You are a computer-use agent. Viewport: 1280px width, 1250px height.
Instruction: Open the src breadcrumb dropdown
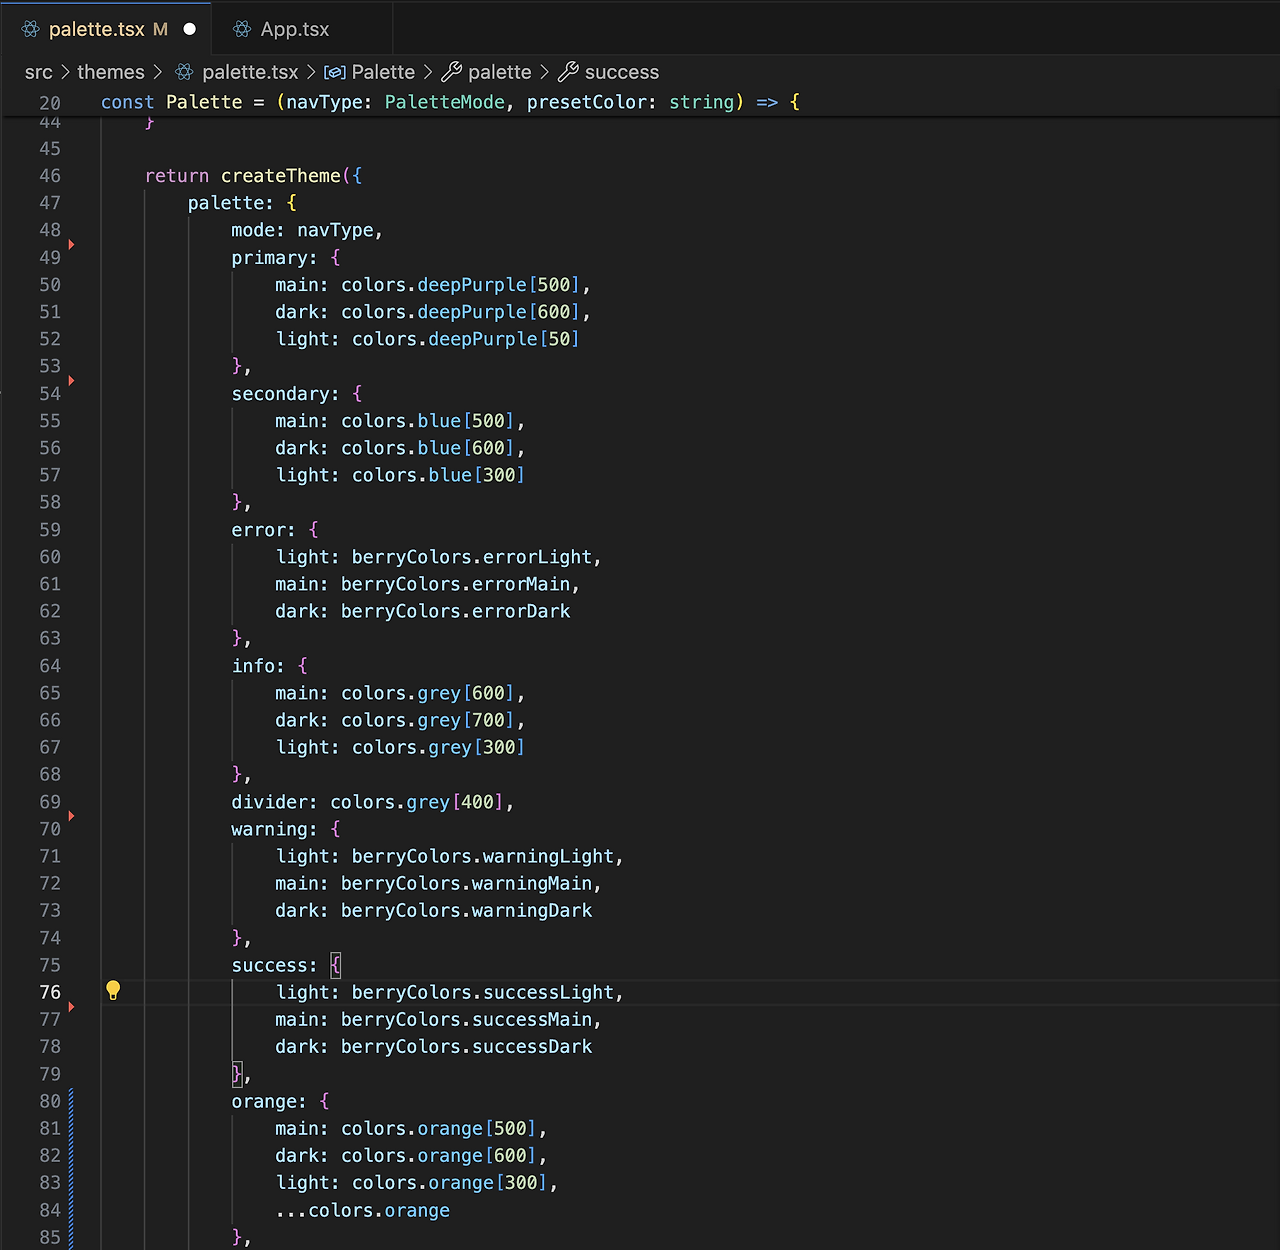coord(38,72)
